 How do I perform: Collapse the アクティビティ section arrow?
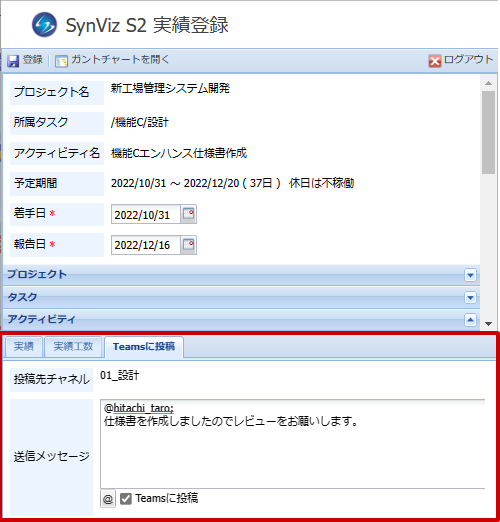point(470,320)
